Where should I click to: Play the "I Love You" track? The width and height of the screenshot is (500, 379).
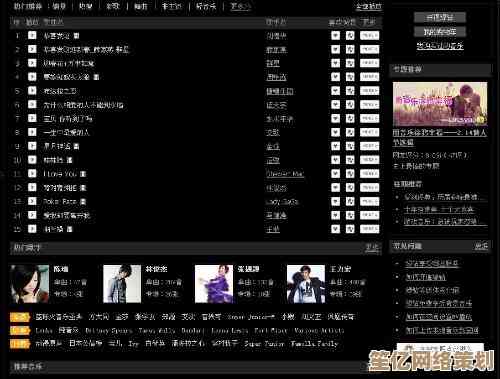click(x=32, y=173)
